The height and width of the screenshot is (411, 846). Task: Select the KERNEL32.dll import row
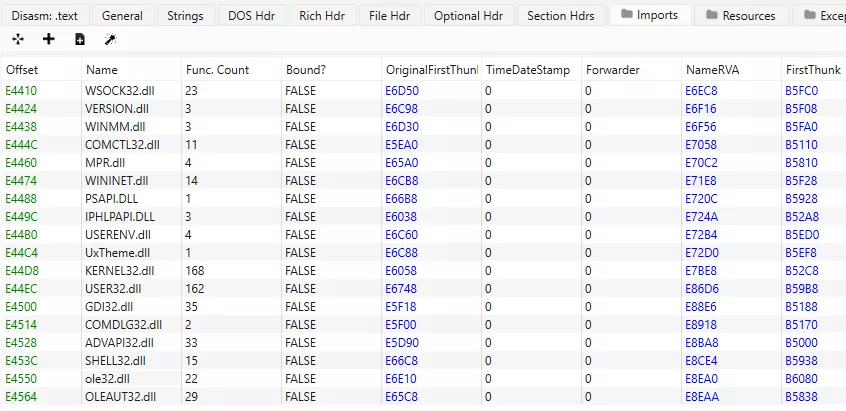tap(119, 271)
